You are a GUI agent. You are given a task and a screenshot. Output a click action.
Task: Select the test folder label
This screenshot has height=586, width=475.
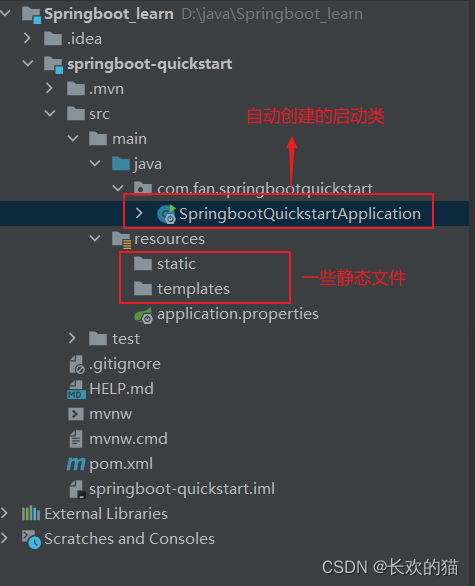(126, 339)
